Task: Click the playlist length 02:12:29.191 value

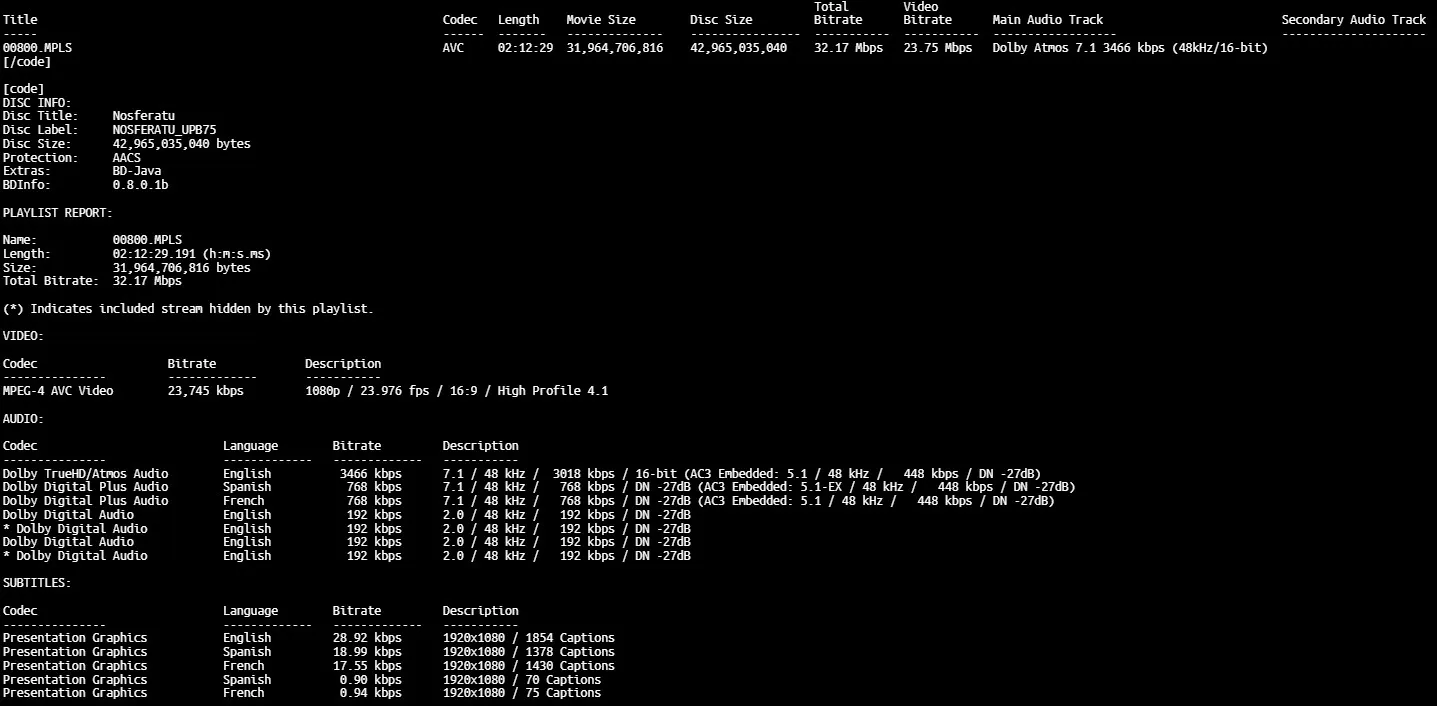Action: pyautogui.click(x=191, y=254)
